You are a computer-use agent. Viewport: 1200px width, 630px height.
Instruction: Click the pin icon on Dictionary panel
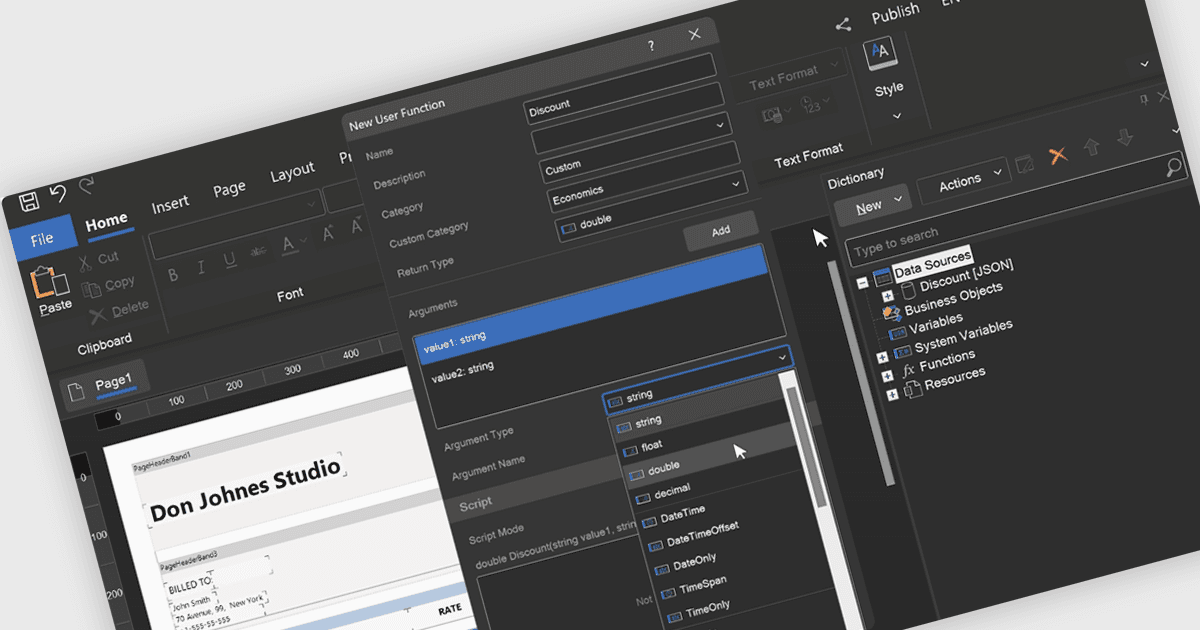[x=1144, y=100]
